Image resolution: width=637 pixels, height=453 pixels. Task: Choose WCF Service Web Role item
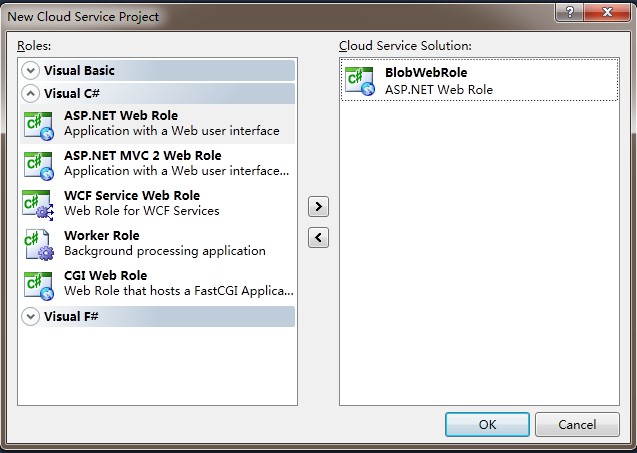[132, 196]
